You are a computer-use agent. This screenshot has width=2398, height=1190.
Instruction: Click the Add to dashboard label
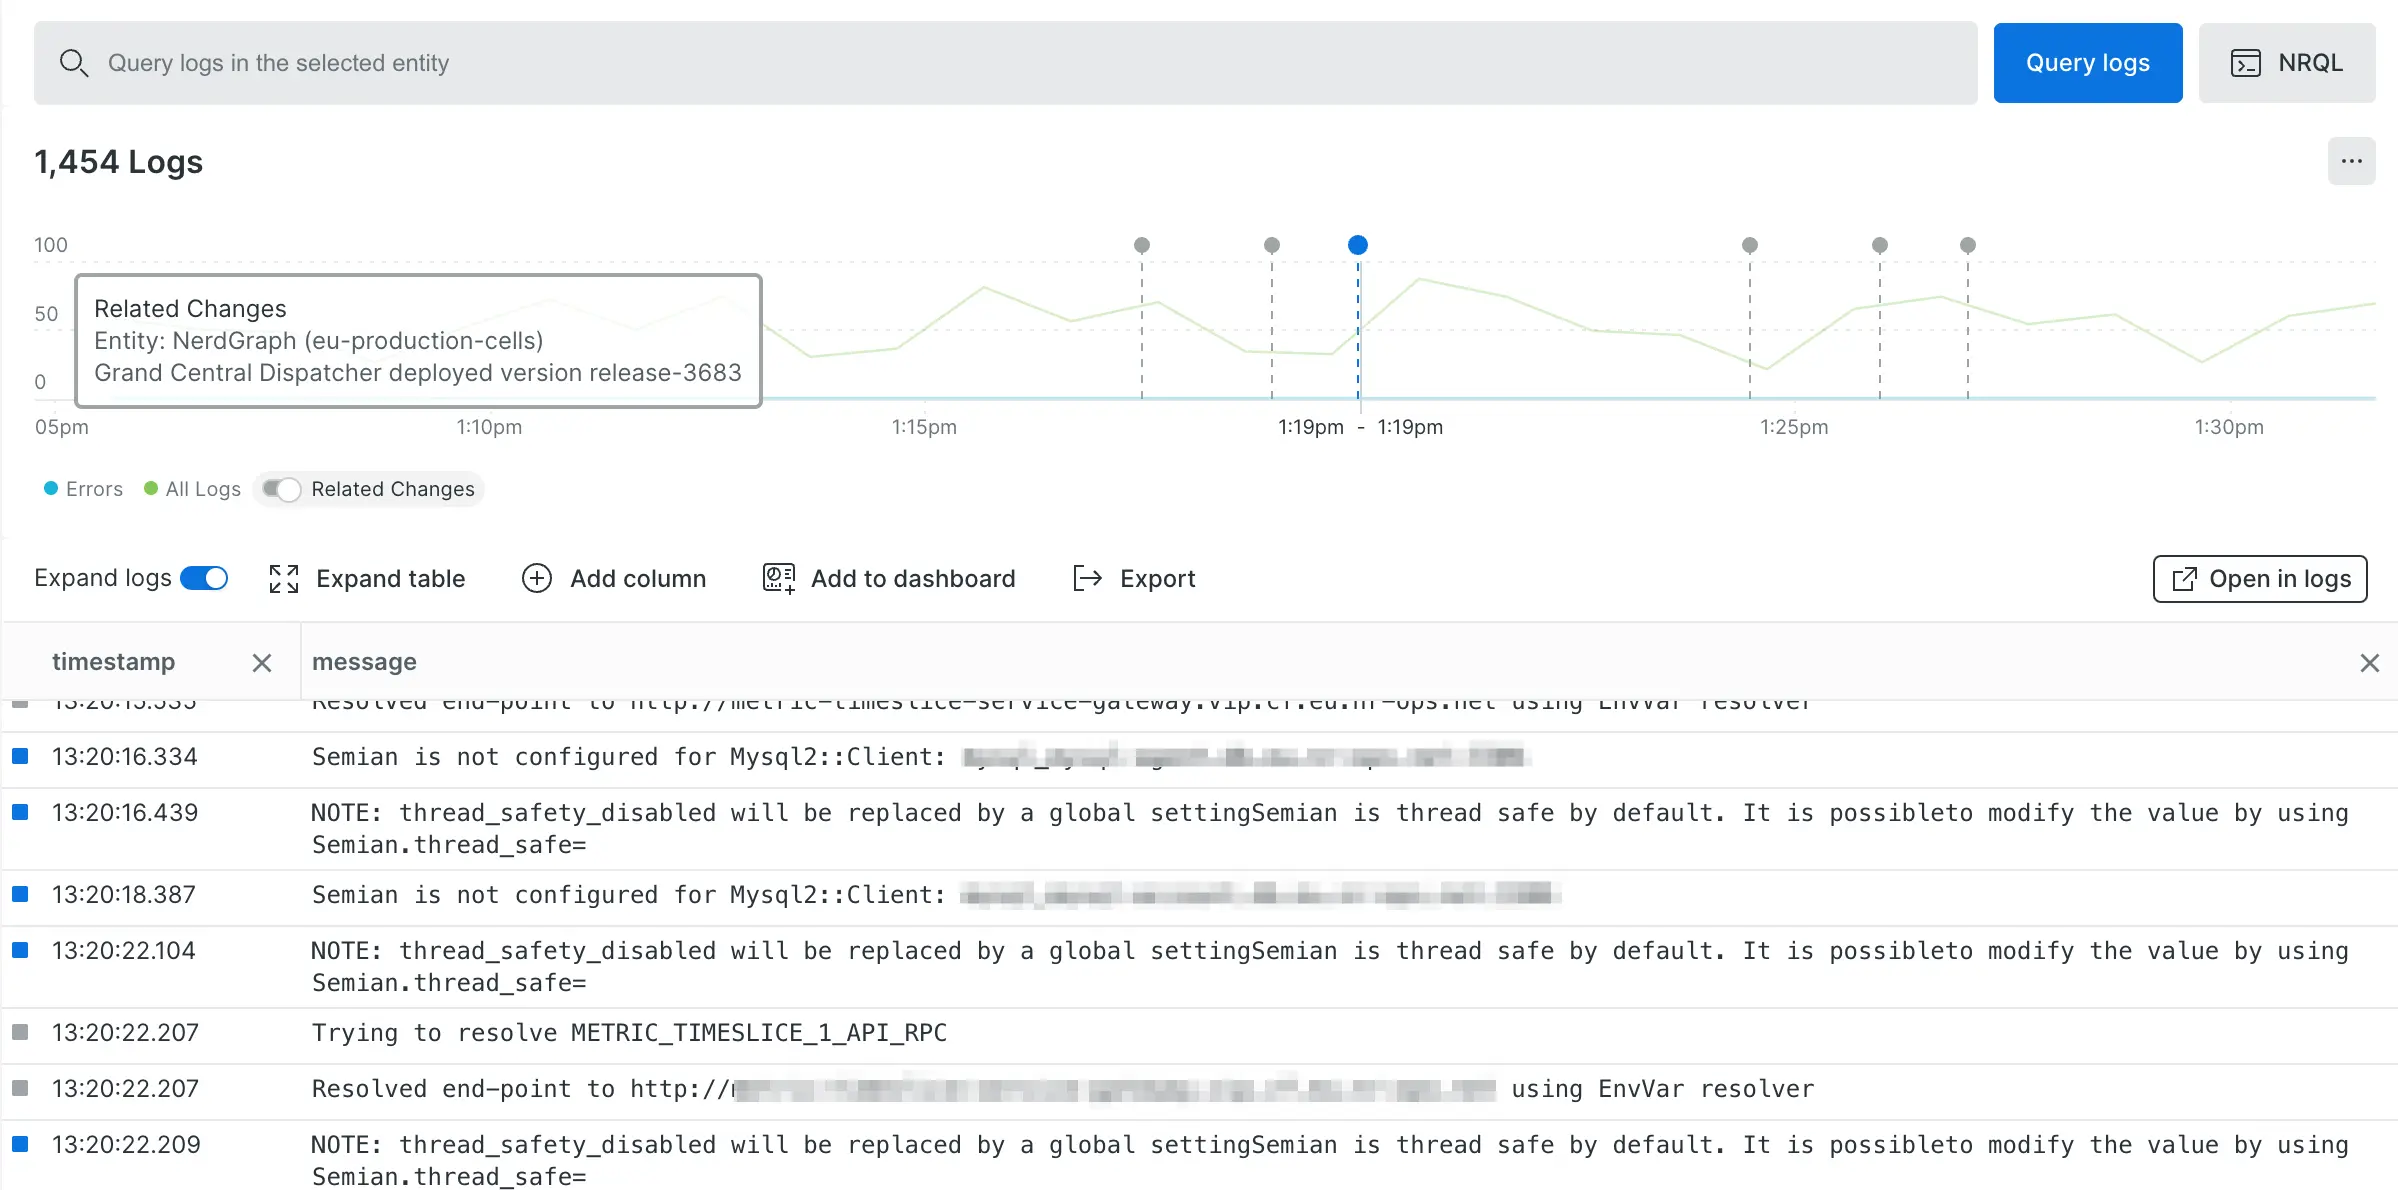pos(913,579)
